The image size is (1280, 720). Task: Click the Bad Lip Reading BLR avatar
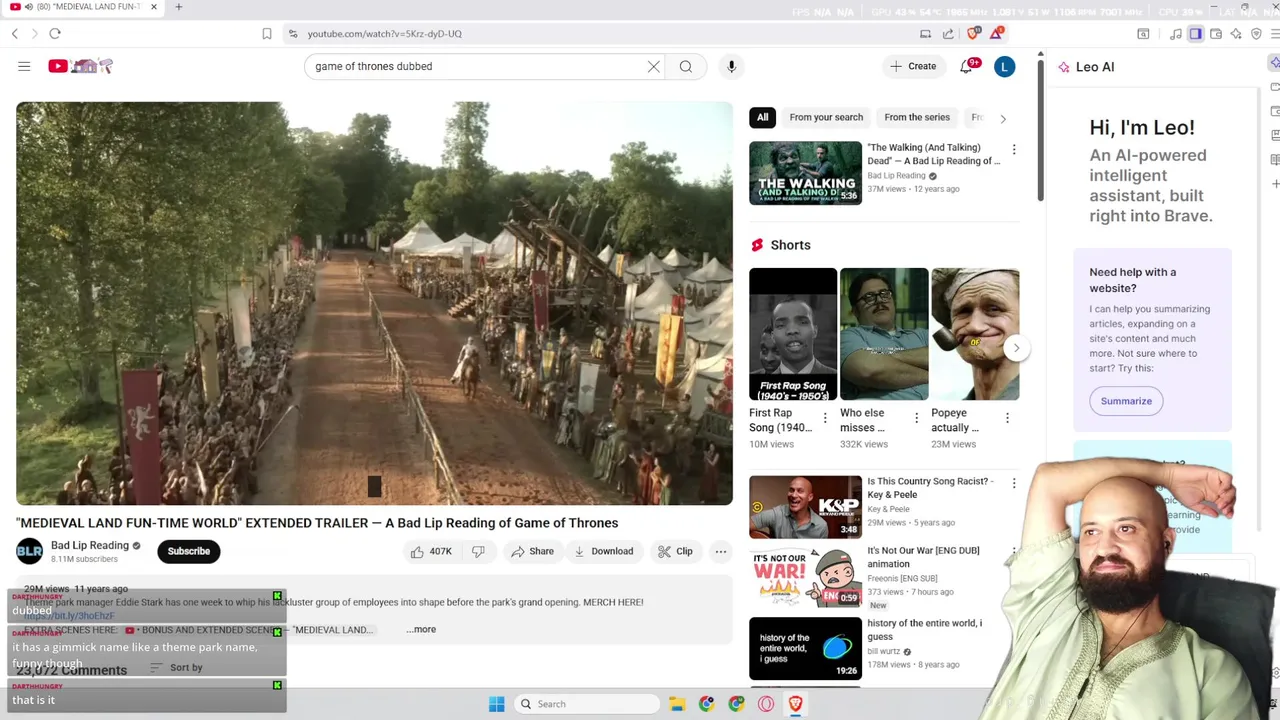pyautogui.click(x=29, y=551)
